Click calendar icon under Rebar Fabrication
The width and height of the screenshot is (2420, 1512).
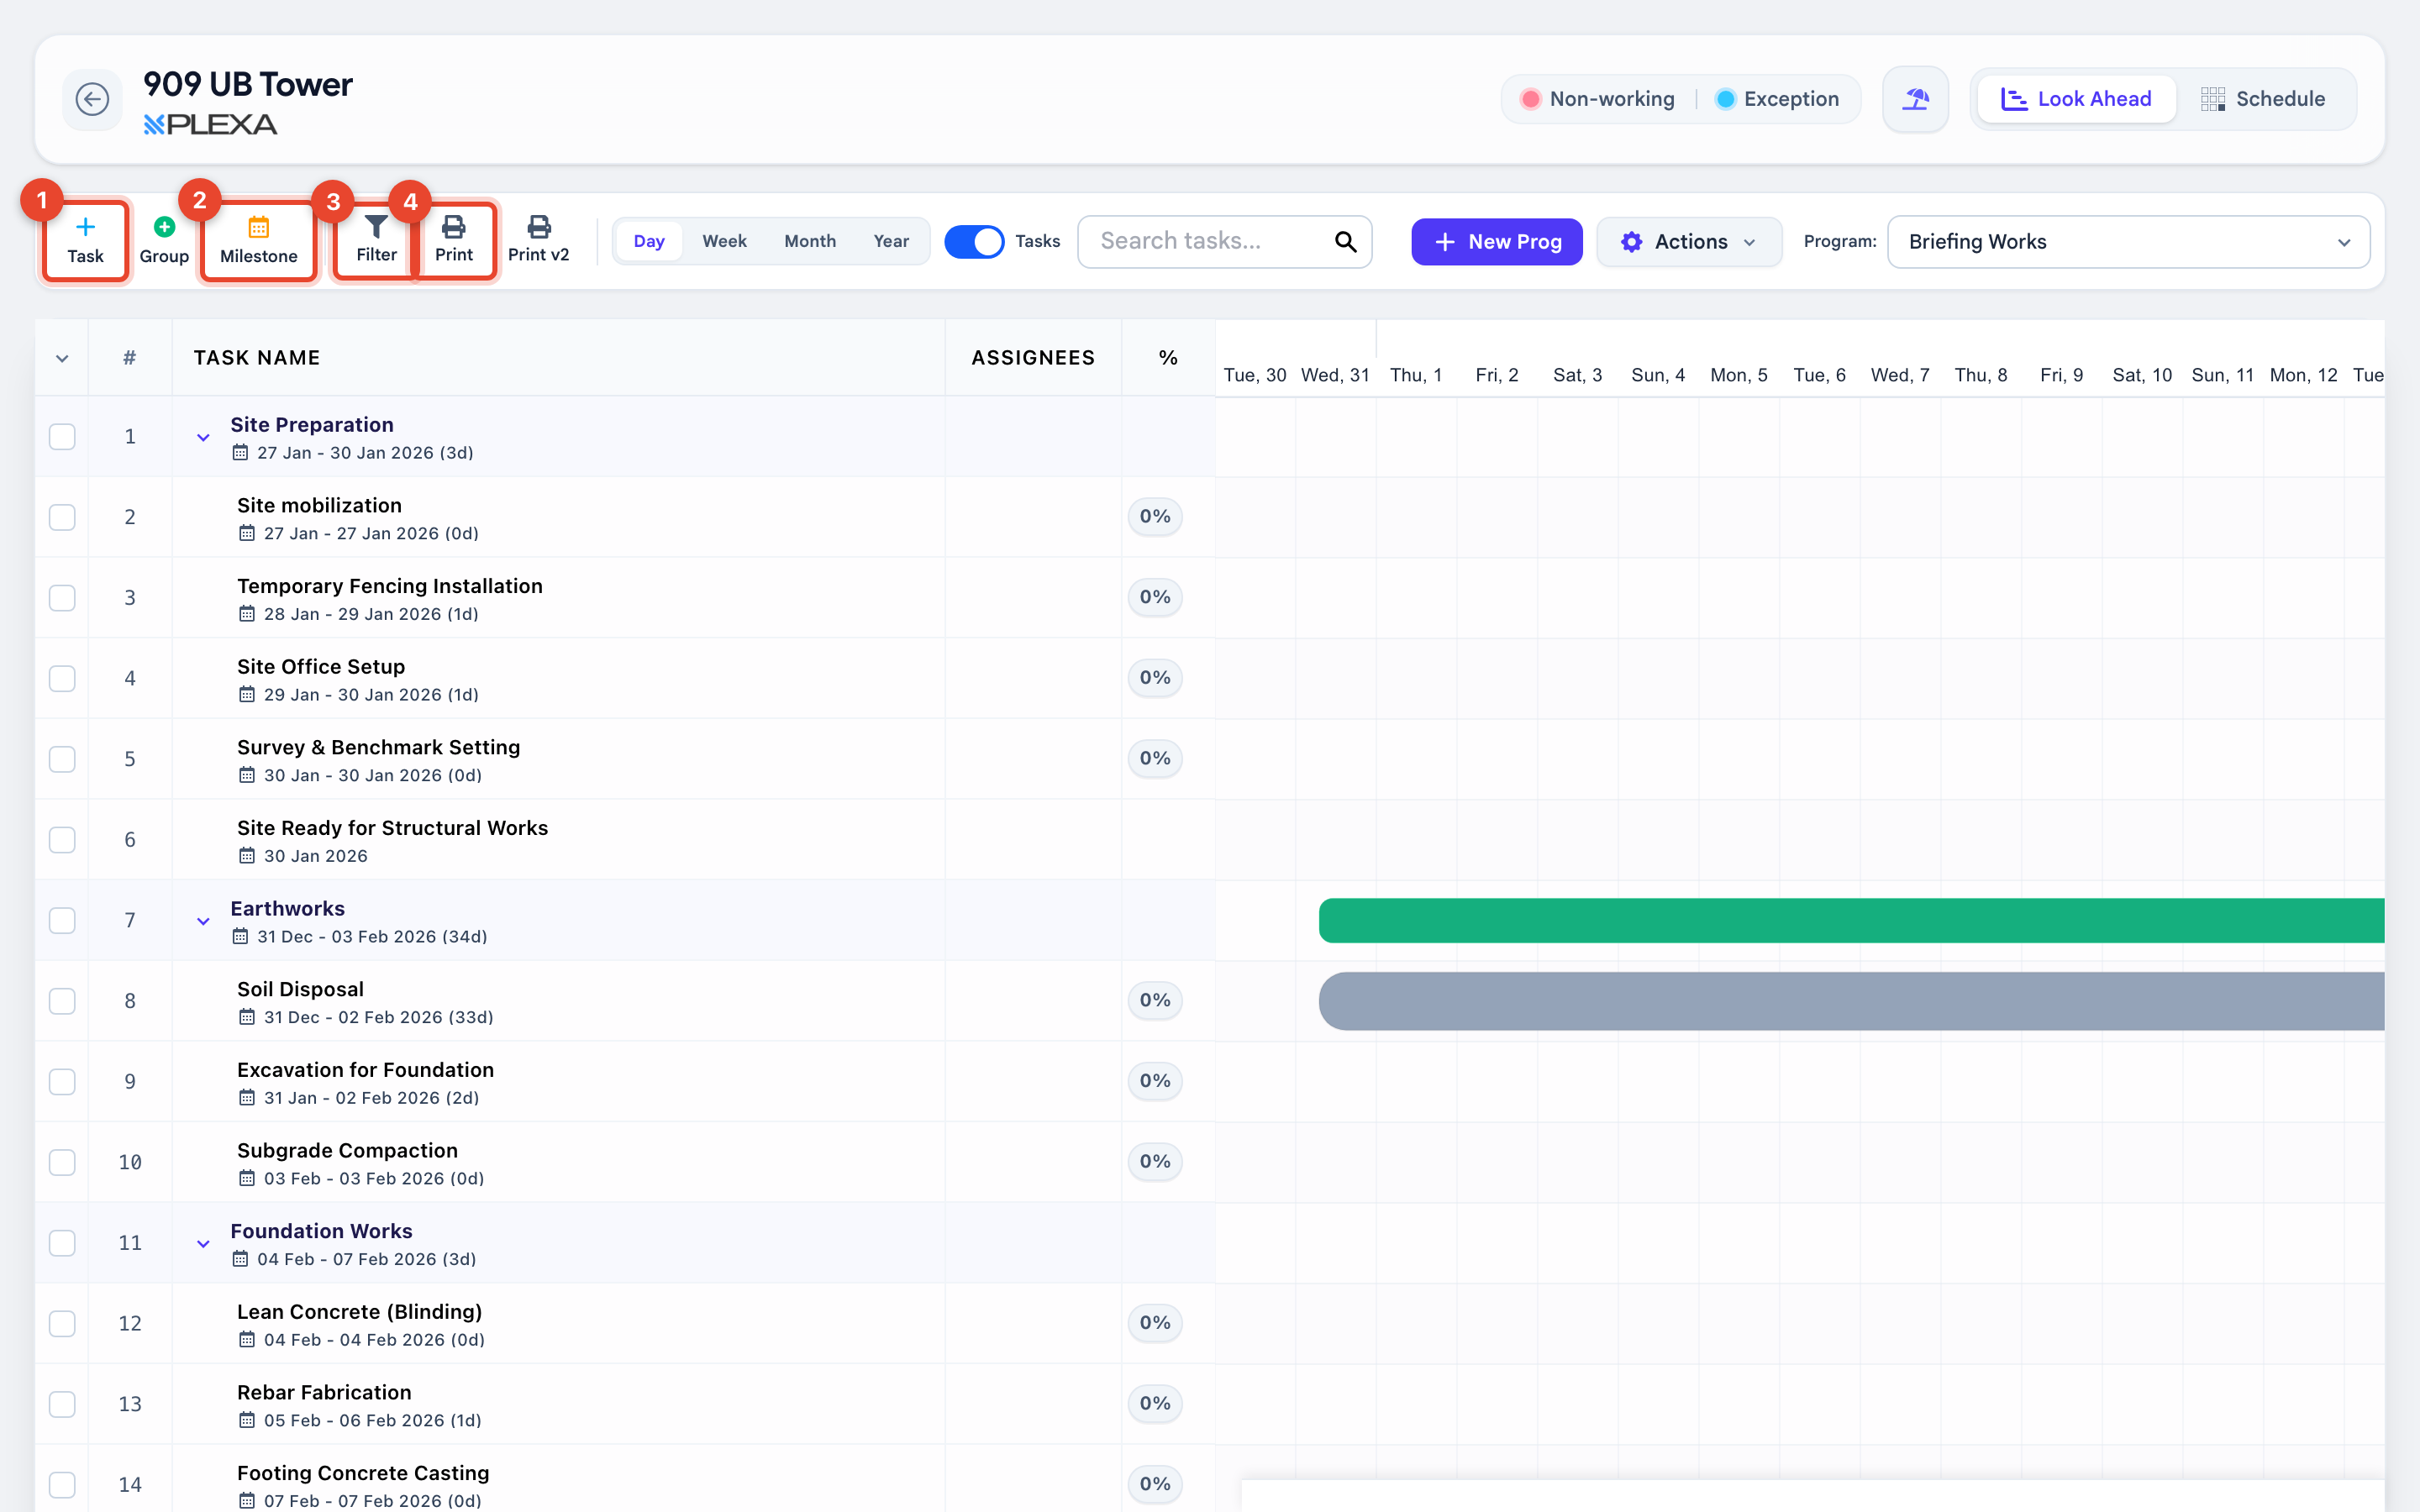click(247, 1421)
